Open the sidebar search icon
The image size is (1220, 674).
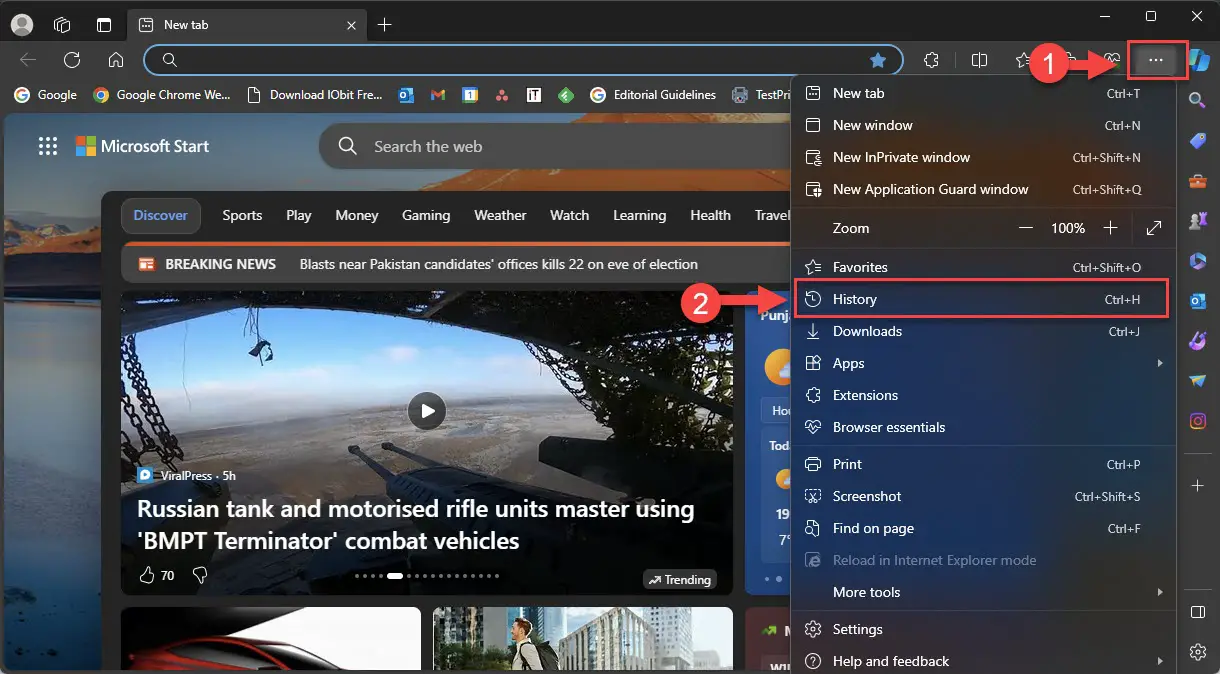1198,99
